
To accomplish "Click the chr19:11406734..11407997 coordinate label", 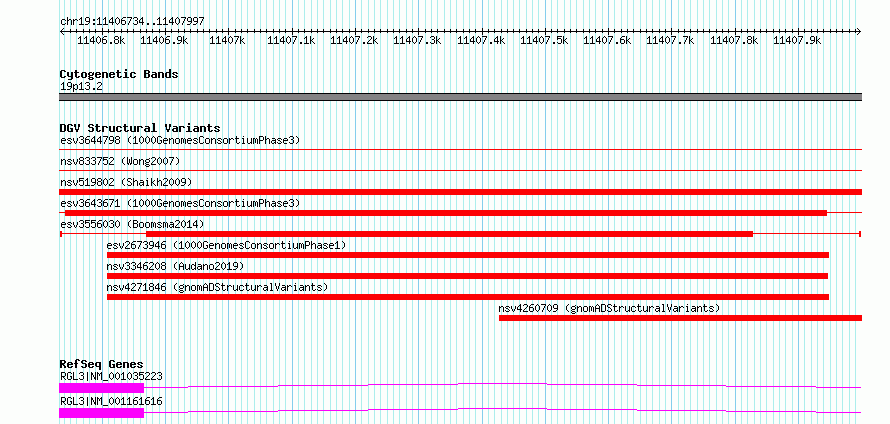I will pos(132,21).
